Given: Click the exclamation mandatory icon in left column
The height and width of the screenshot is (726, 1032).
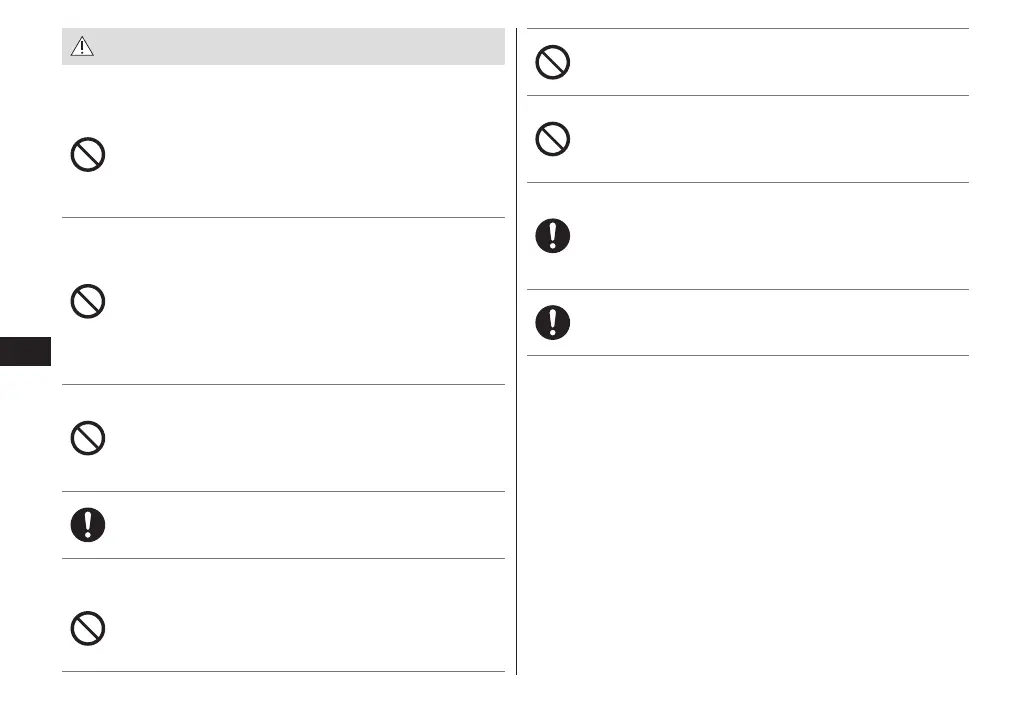Looking at the screenshot, I should (x=88, y=525).
